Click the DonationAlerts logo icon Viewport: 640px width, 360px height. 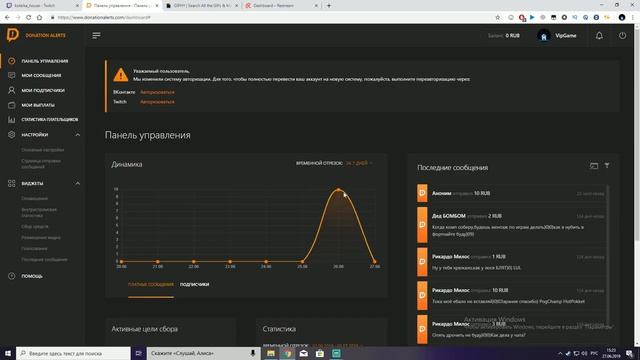click(x=13, y=35)
